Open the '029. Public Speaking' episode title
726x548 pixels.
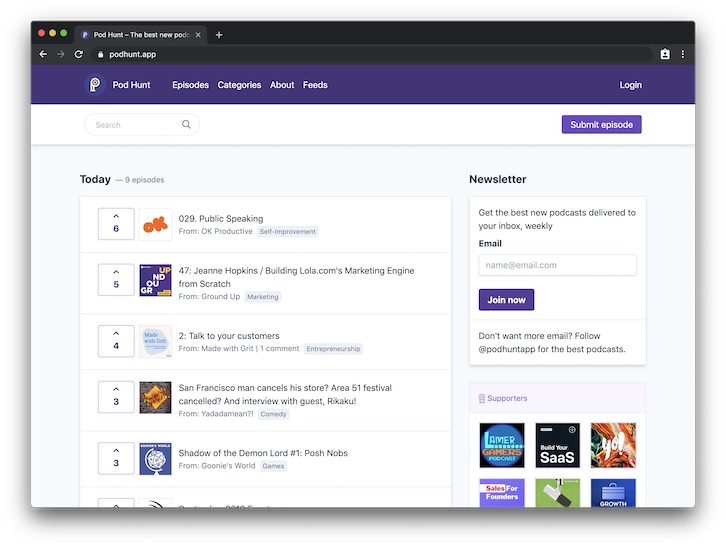click(221, 218)
